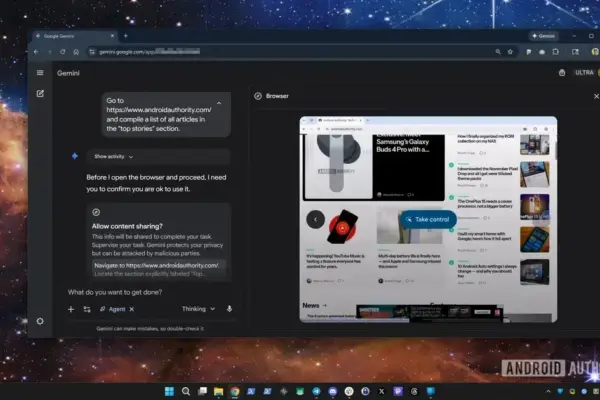Screen dimensions: 600x400
Task: Click the Chrome icon in the taskbar
Action: 235,391
